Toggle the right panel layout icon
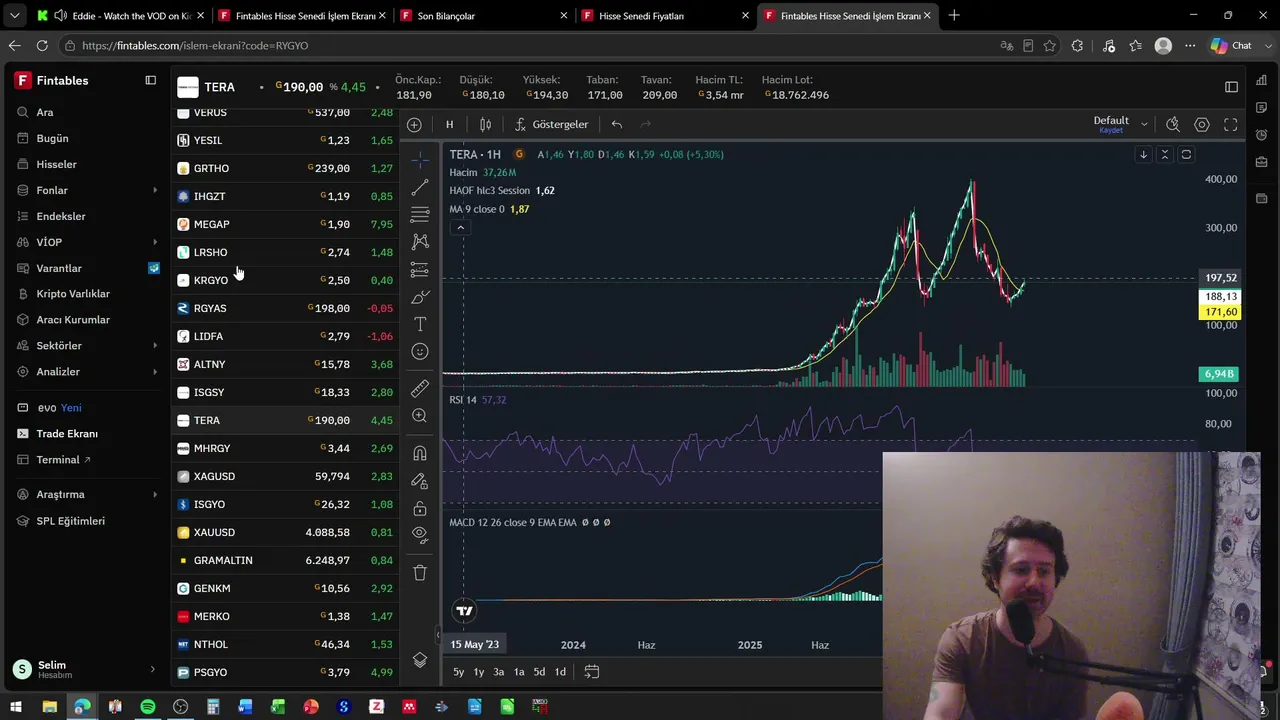The image size is (1280, 720). [1232, 87]
